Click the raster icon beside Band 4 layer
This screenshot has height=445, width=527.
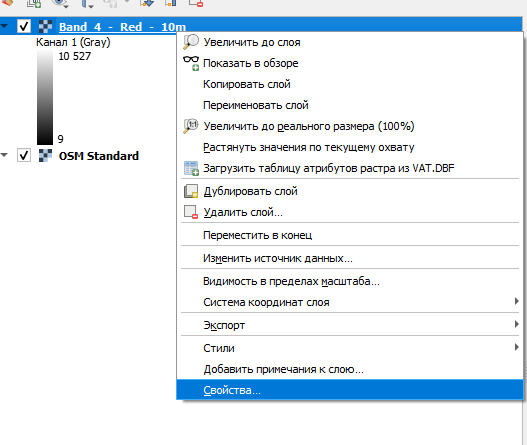tap(45, 27)
